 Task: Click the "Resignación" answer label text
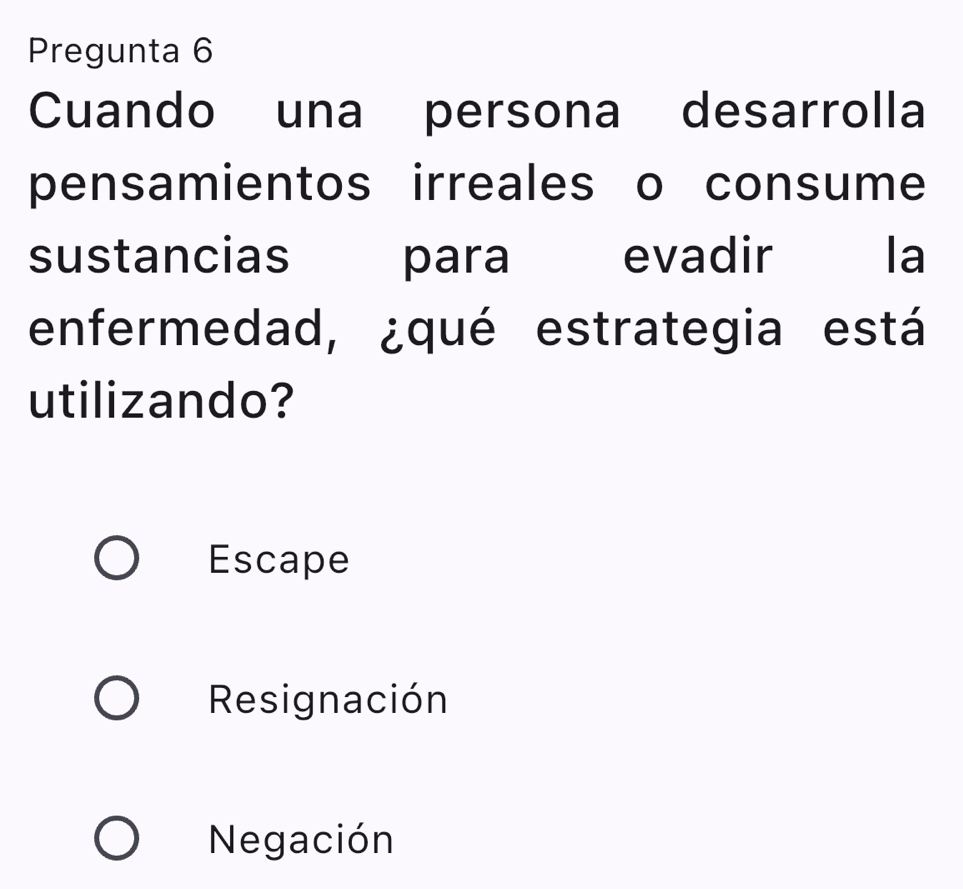(329, 700)
